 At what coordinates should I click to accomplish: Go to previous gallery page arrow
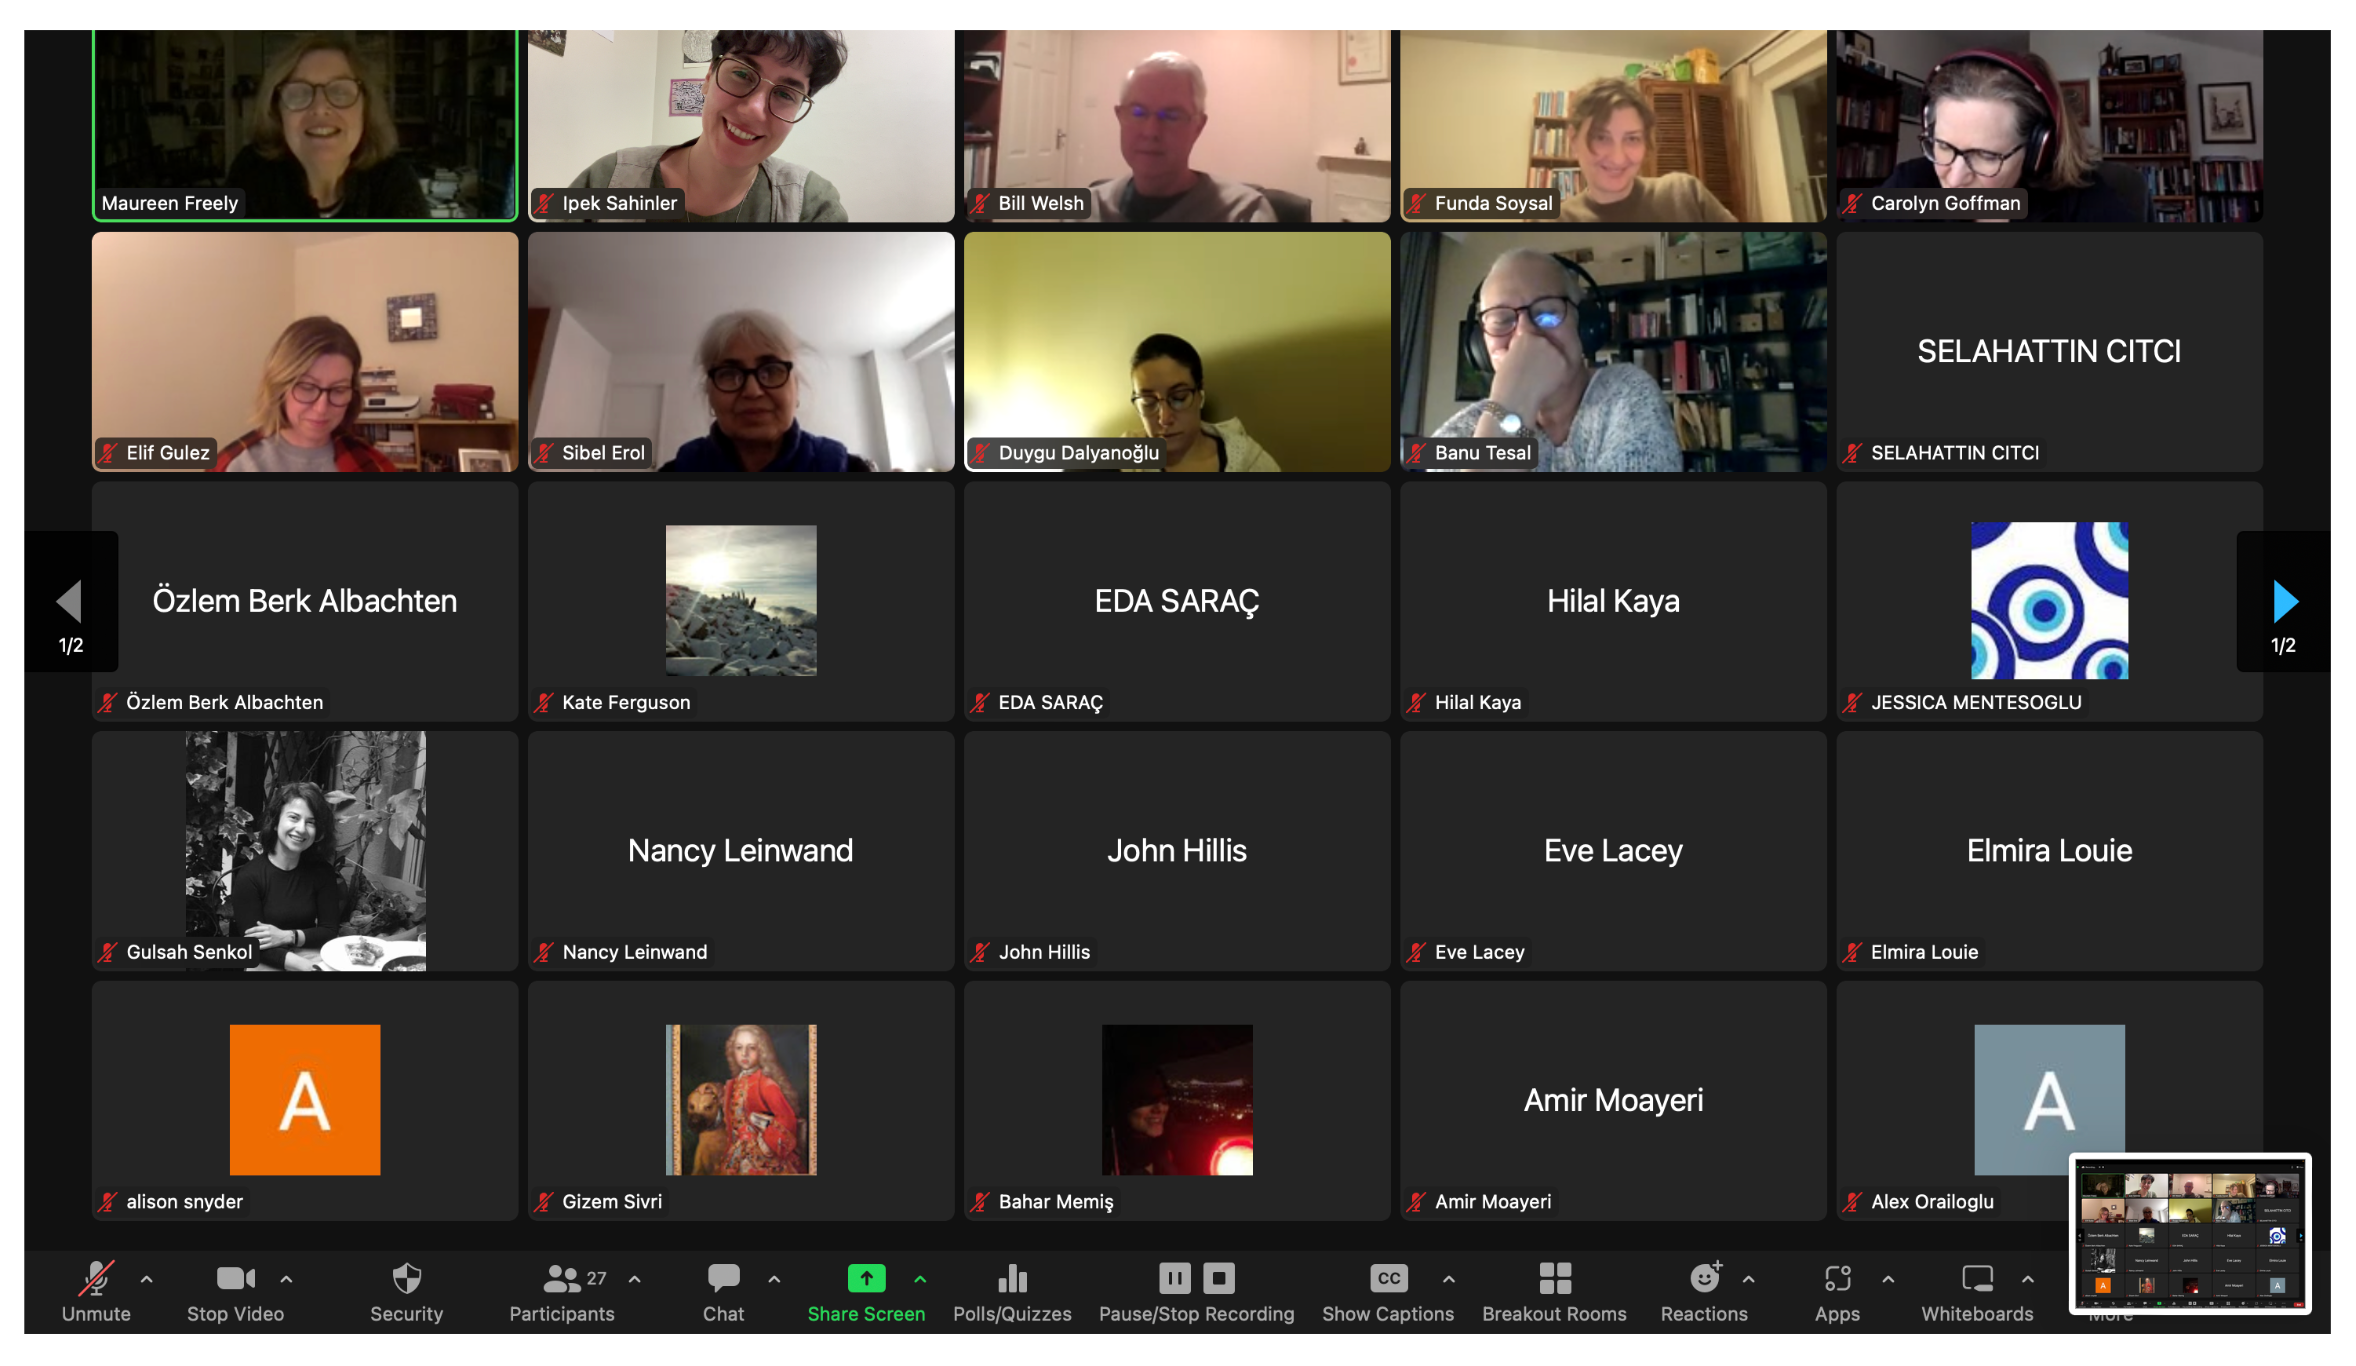(x=69, y=601)
